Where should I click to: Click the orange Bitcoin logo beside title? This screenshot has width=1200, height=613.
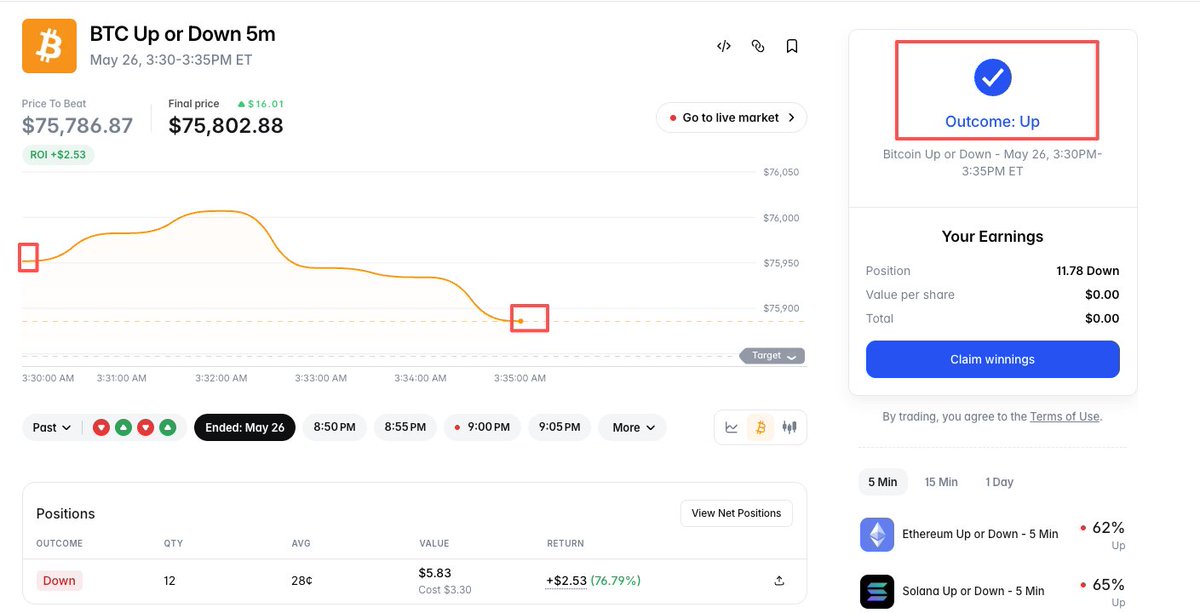[x=49, y=46]
